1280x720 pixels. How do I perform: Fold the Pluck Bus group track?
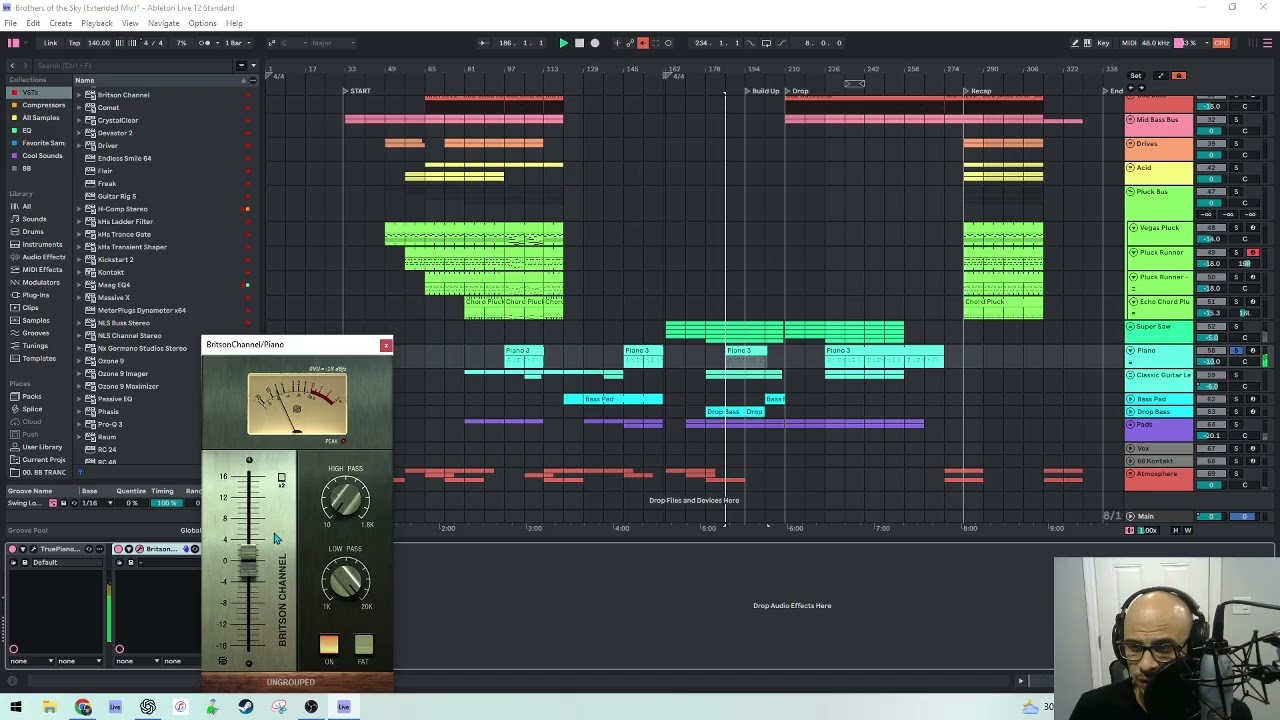coord(1131,192)
